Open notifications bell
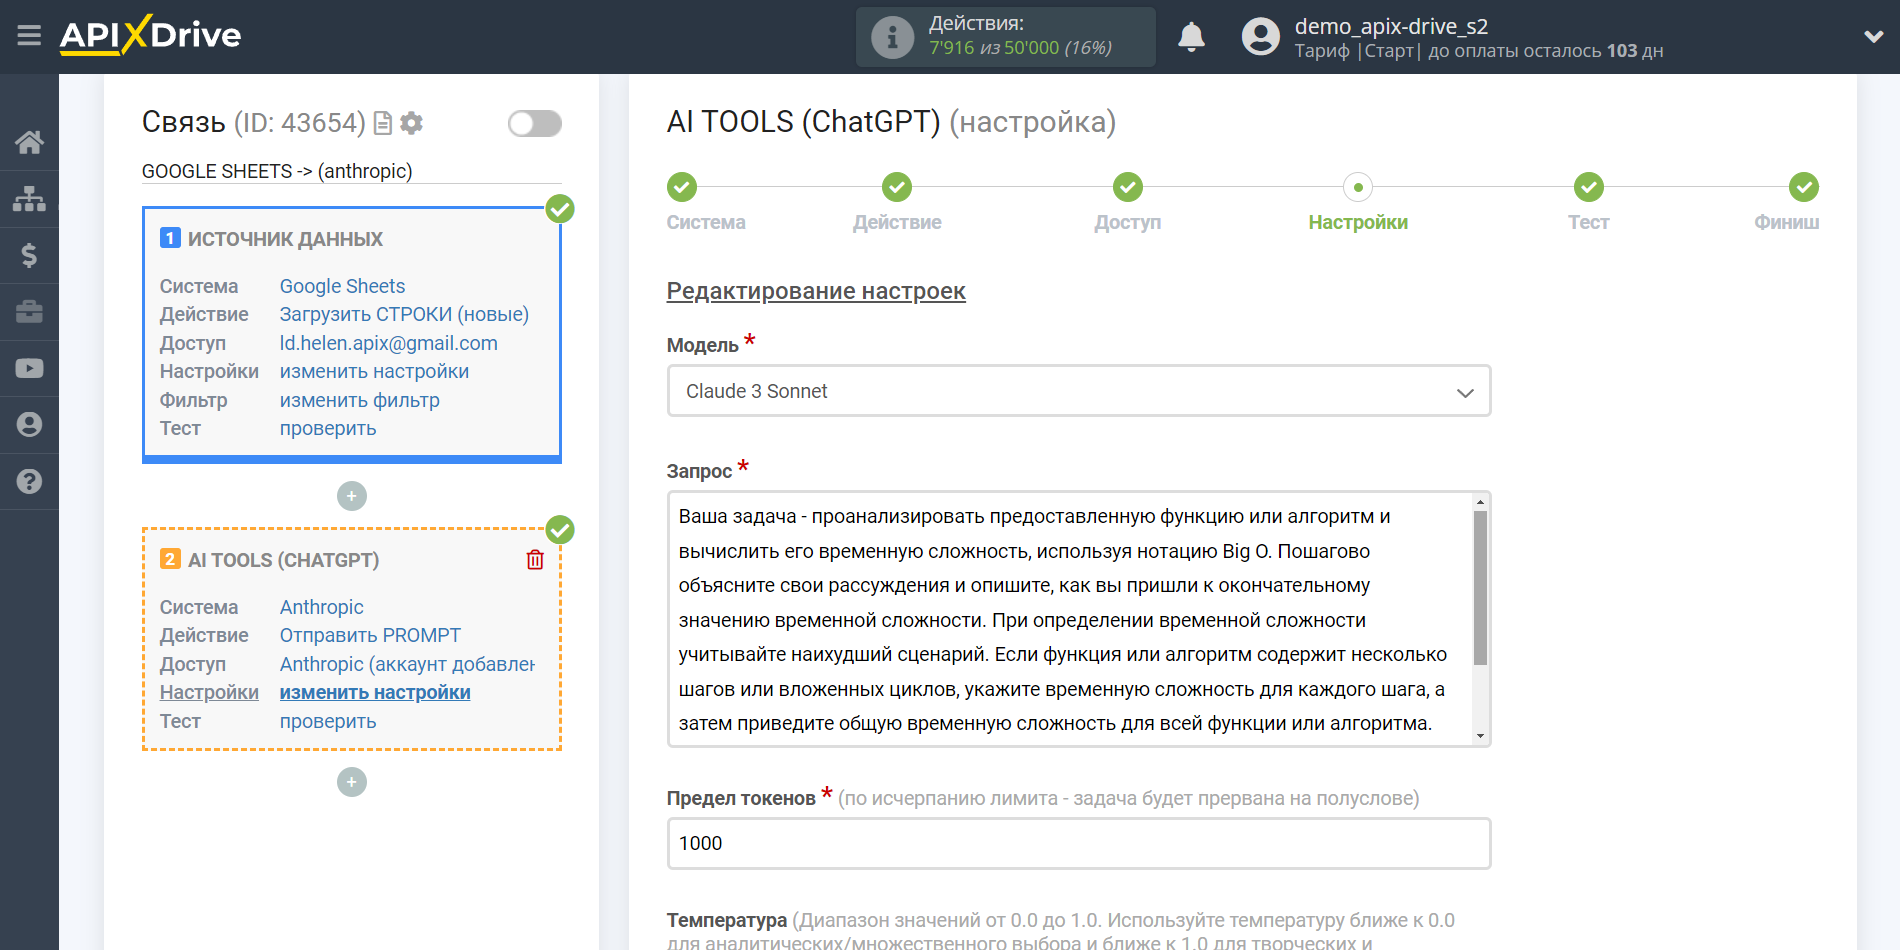1900x950 pixels. click(1191, 37)
